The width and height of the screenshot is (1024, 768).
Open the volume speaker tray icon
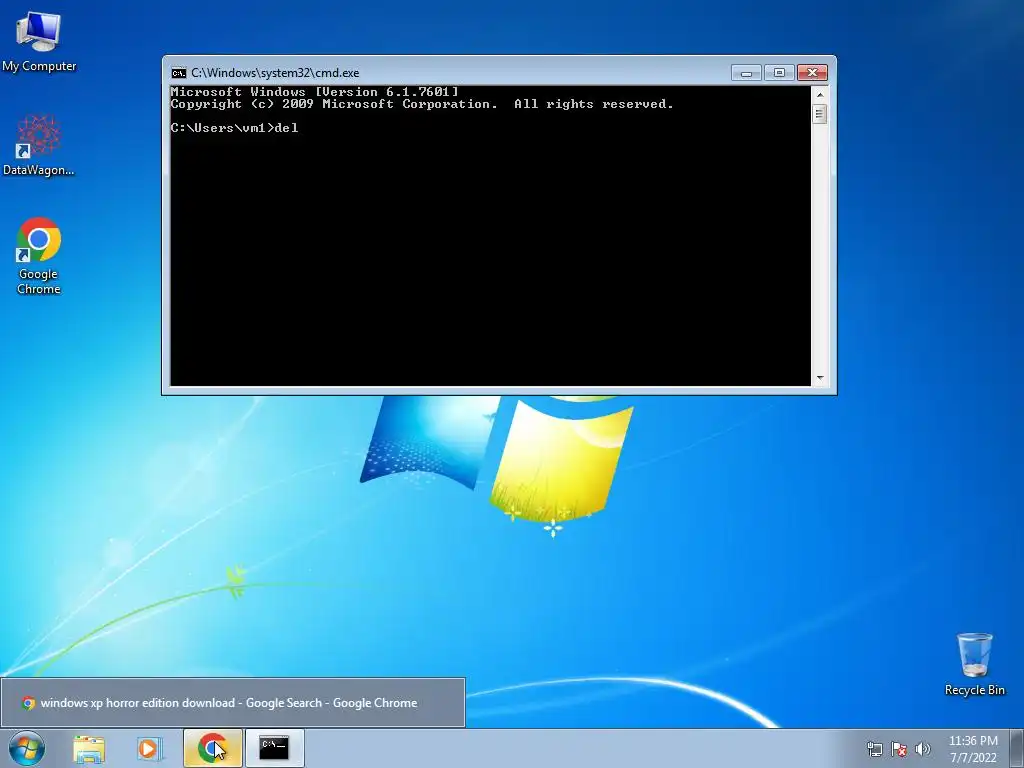click(923, 749)
